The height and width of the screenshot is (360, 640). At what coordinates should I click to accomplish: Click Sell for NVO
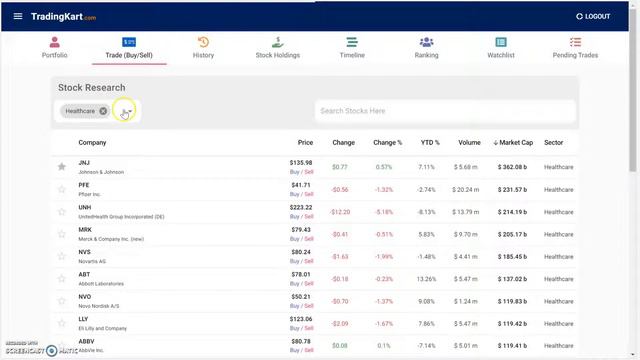(309, 306)
